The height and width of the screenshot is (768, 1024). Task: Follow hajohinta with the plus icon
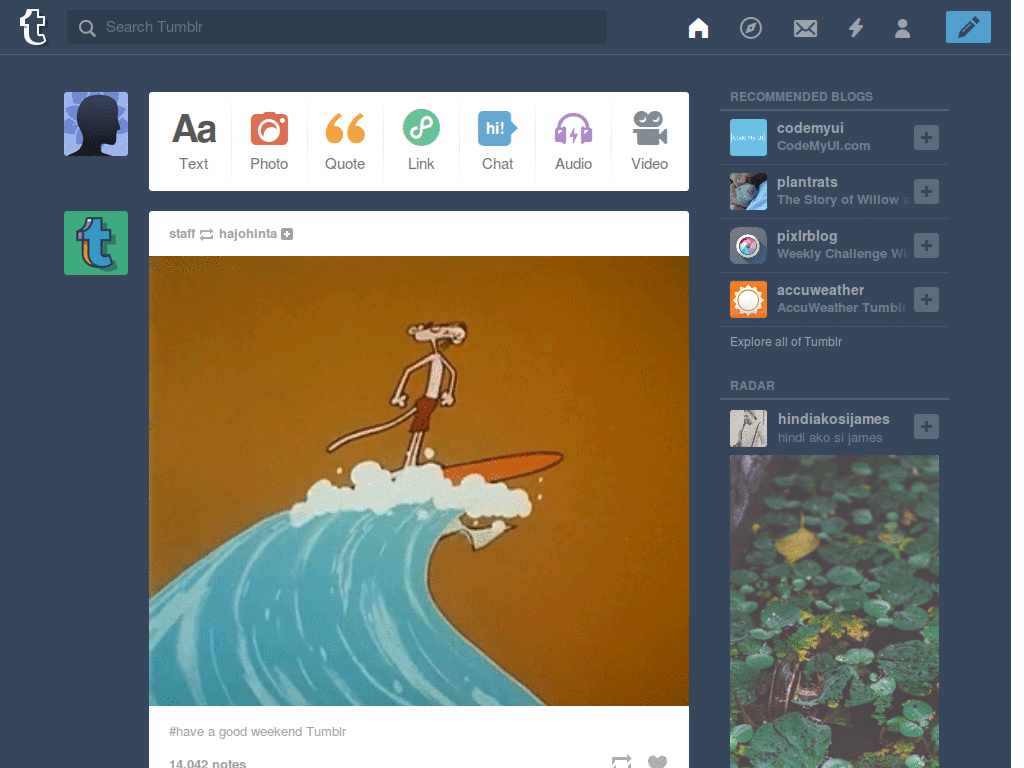click(287, 234)
